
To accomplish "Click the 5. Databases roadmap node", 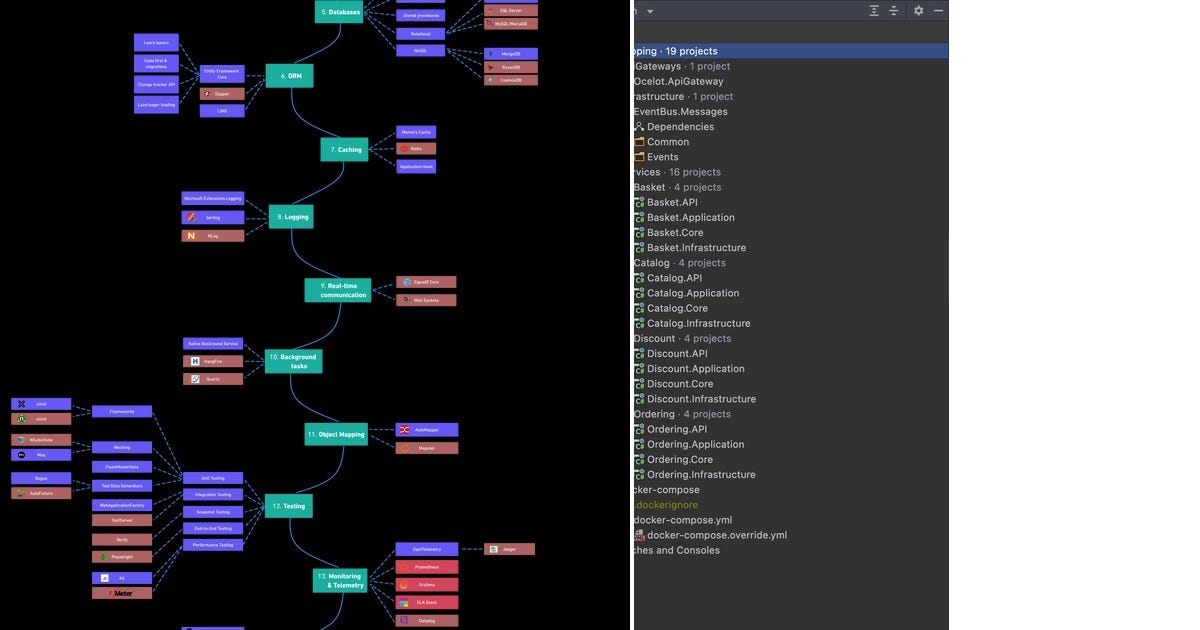I will click(x=338, y=12).
